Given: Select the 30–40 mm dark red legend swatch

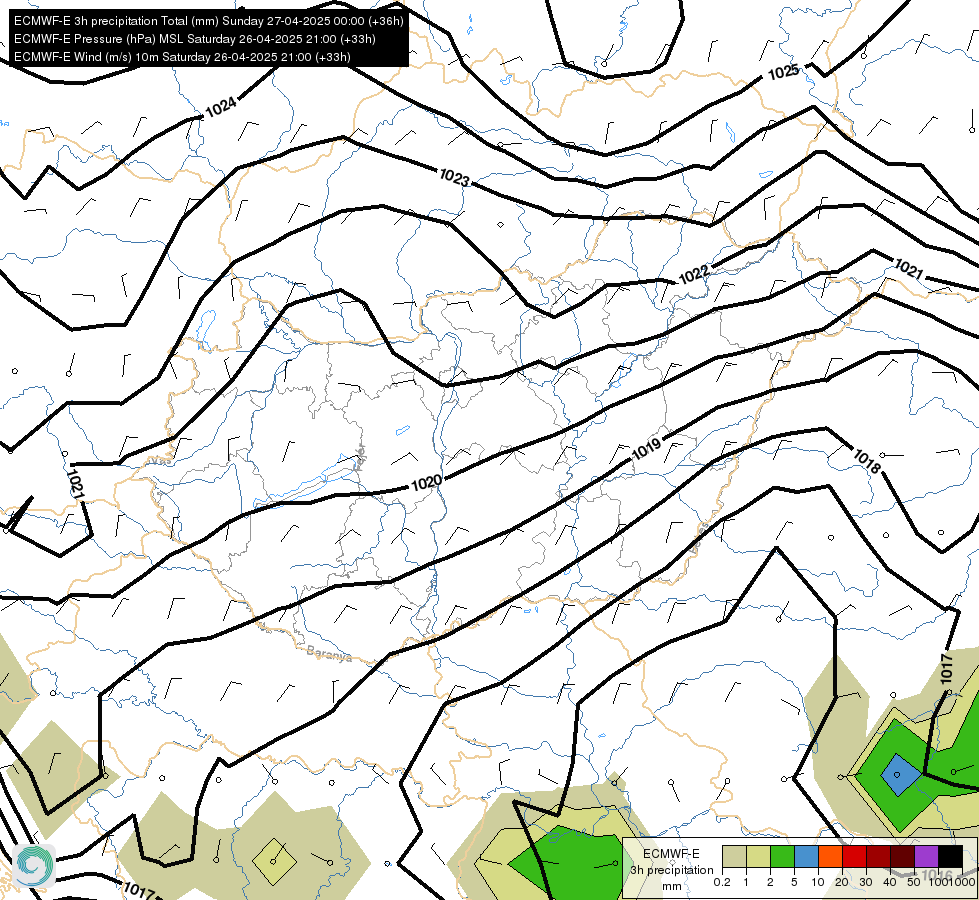Looking at the screenshot, I should 878,856.
